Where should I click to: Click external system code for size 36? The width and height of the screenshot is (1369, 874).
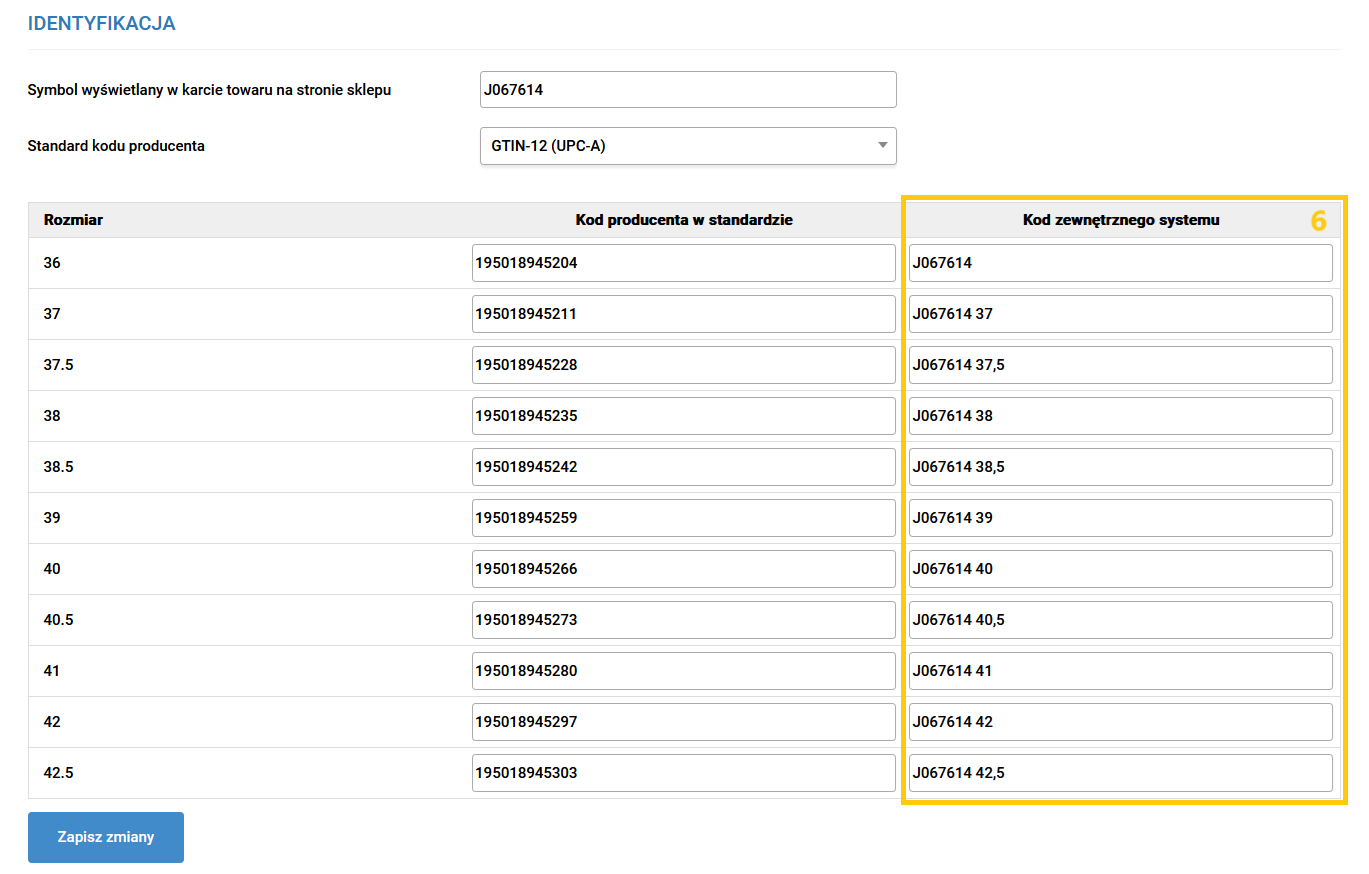(x=1120, y=263)
